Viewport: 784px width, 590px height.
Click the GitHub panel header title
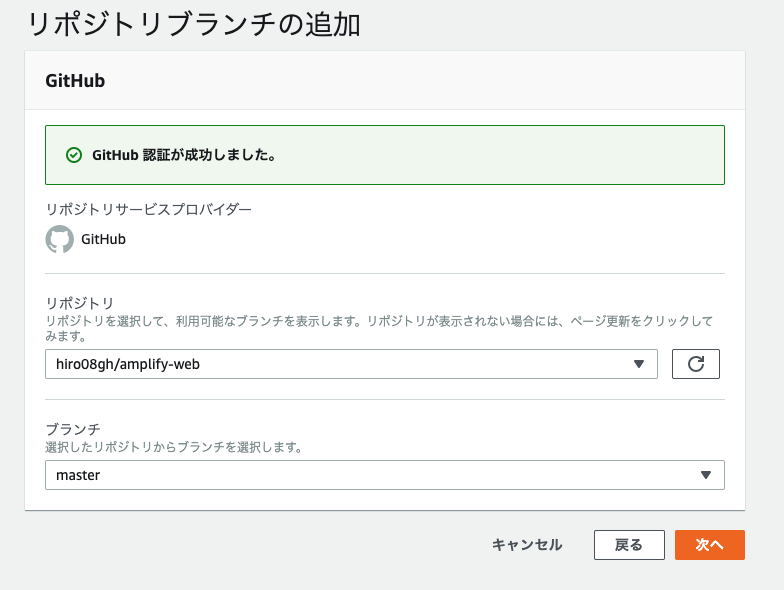pyautogui.click(x=75, y=81)
